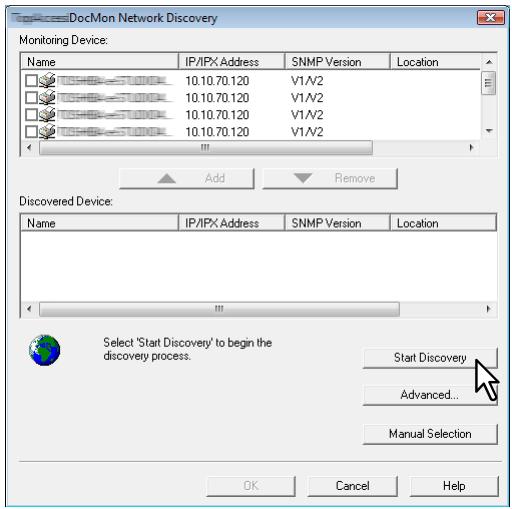Choose Manual Selection
This screenshot has height=509, width=512.
430,434
